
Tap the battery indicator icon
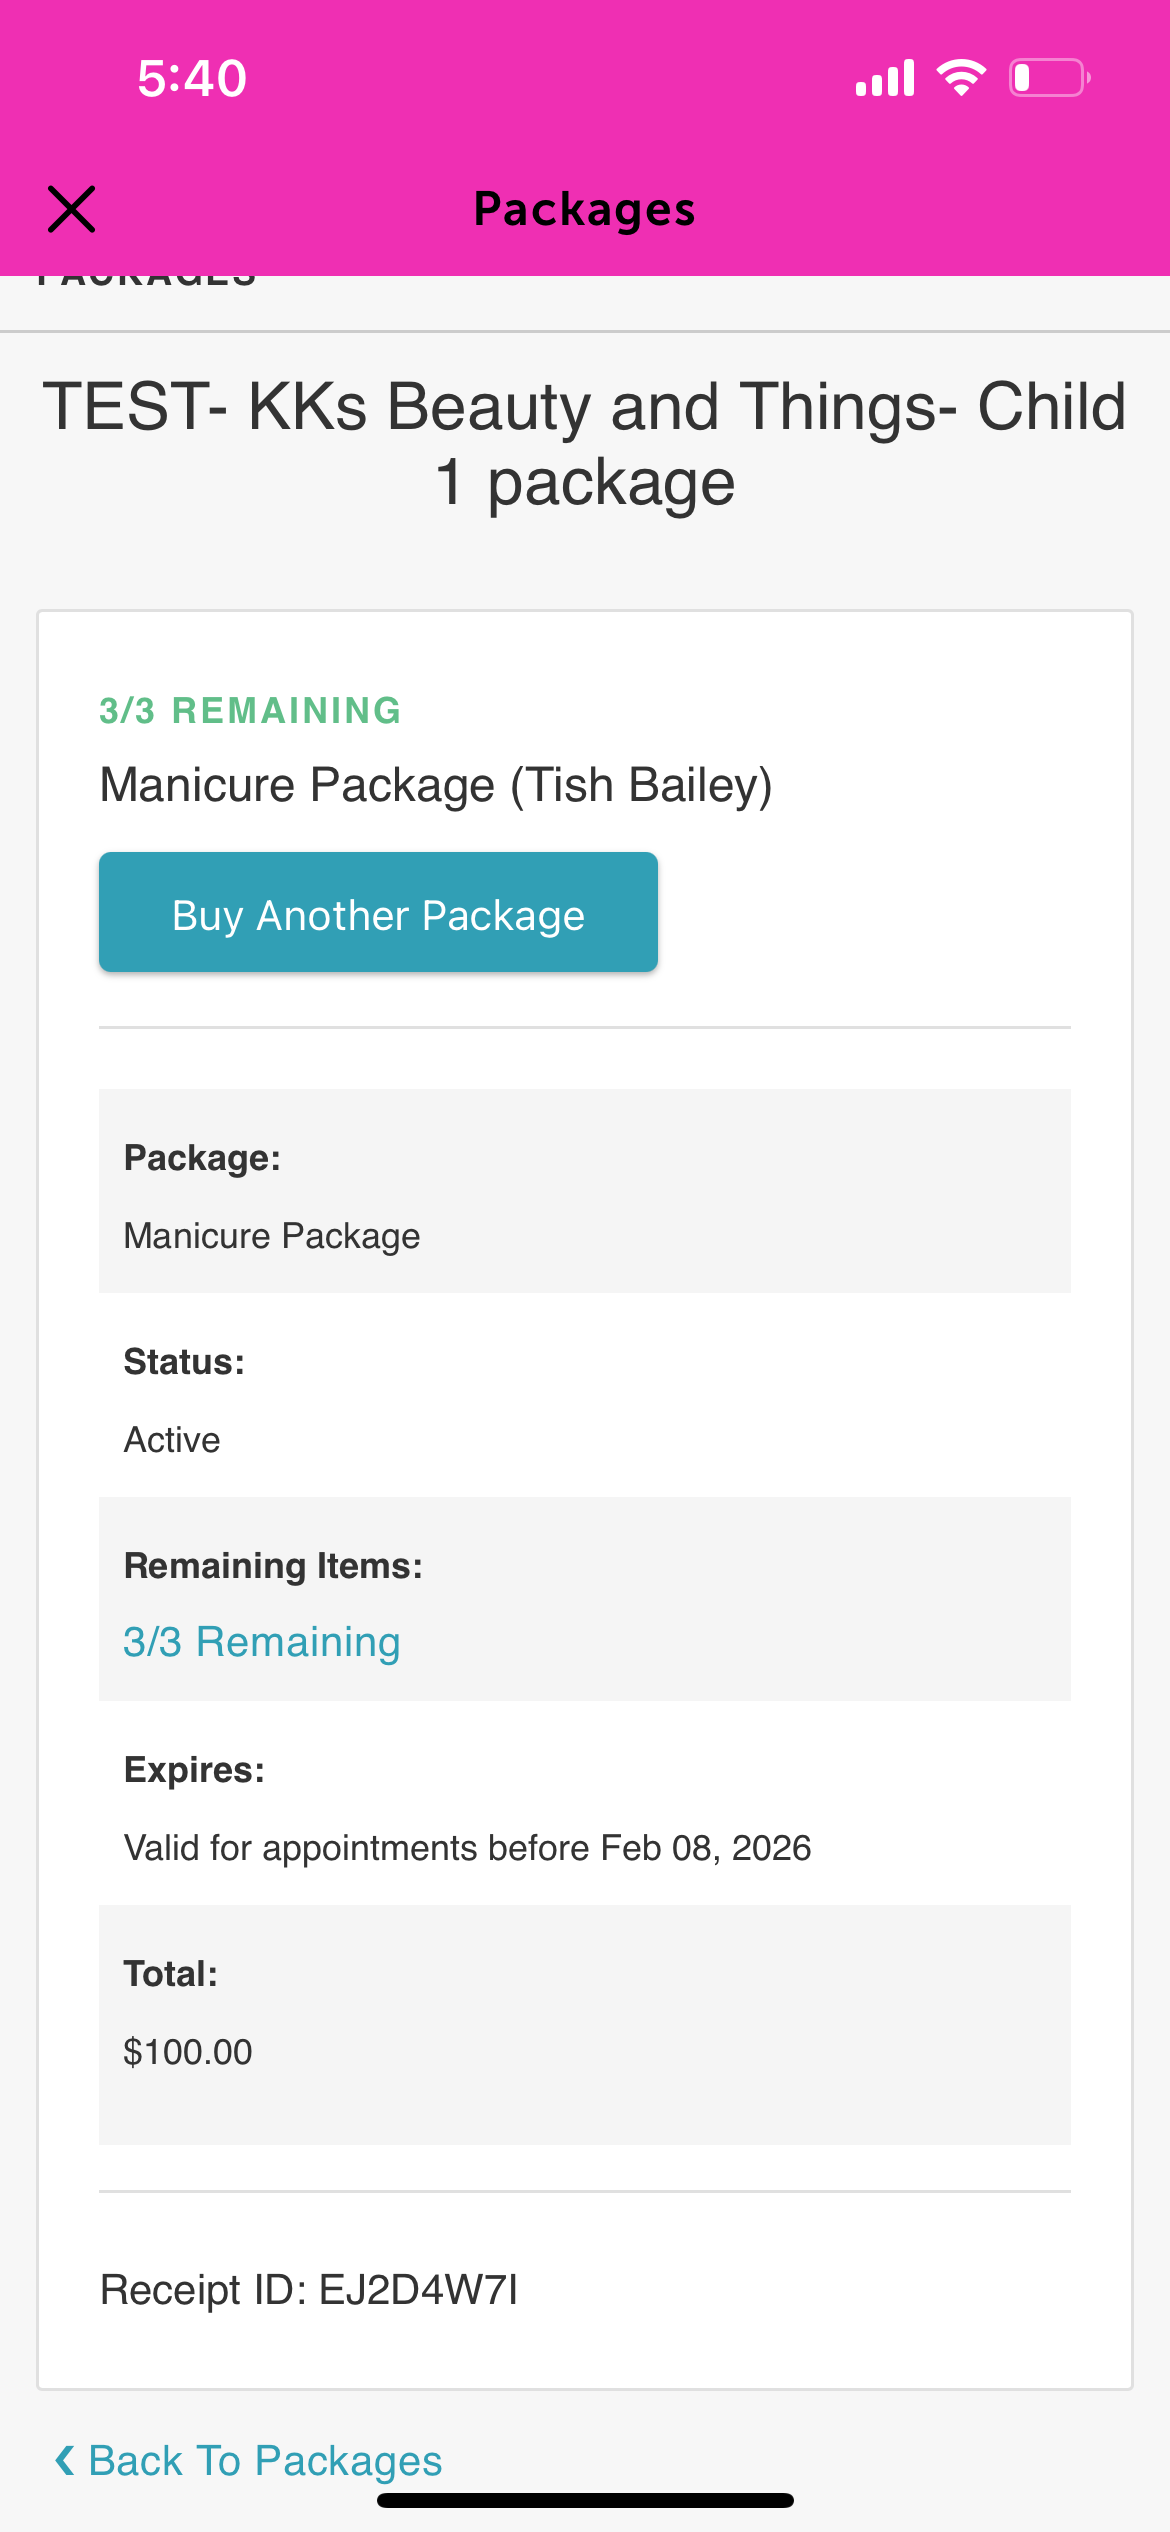coord(1049,77)
